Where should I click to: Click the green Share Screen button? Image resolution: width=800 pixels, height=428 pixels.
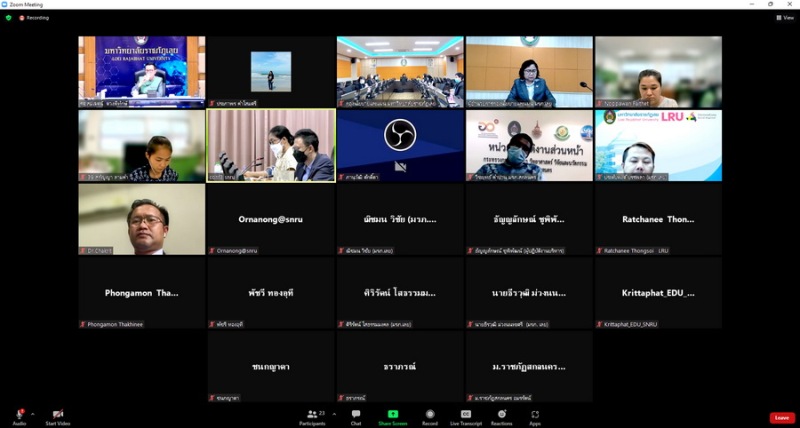pos(392,415)
